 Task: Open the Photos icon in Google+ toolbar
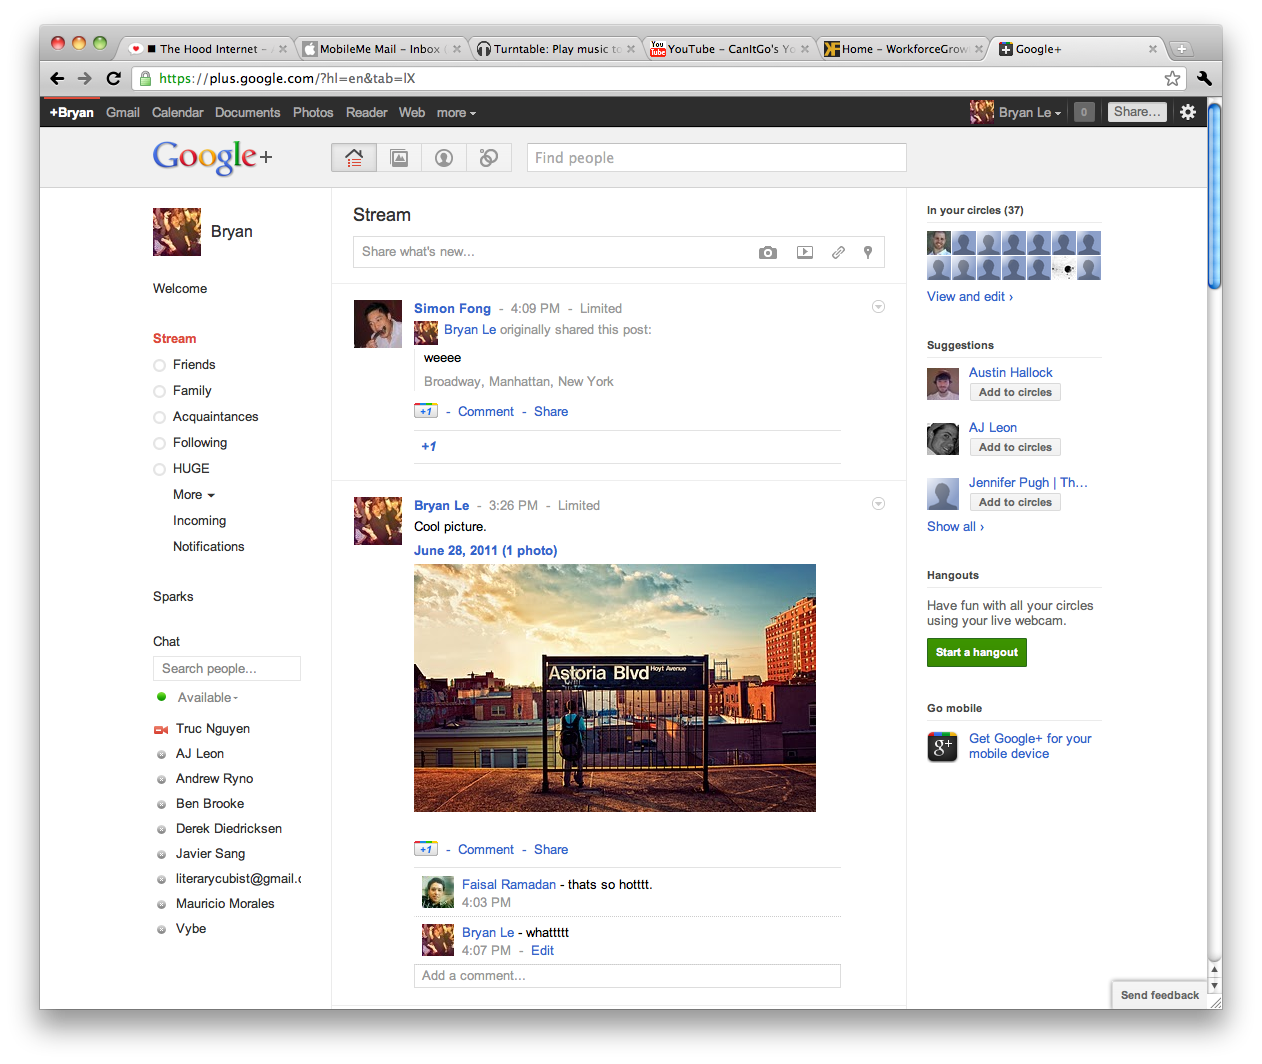click(x=399, y=158)
